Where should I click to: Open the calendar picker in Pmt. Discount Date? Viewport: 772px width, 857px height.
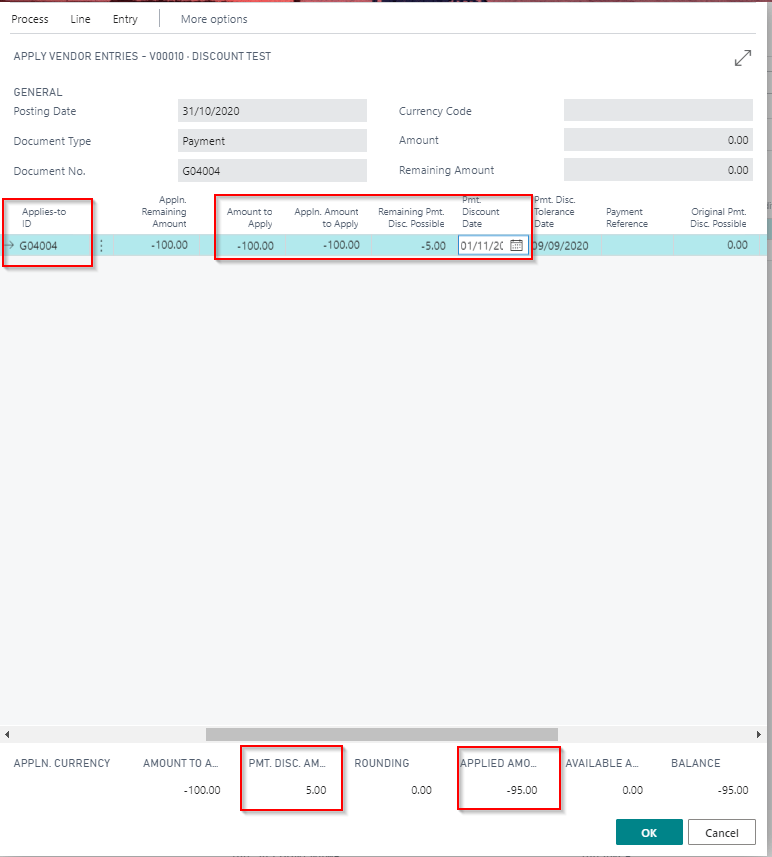coord(517,245)
